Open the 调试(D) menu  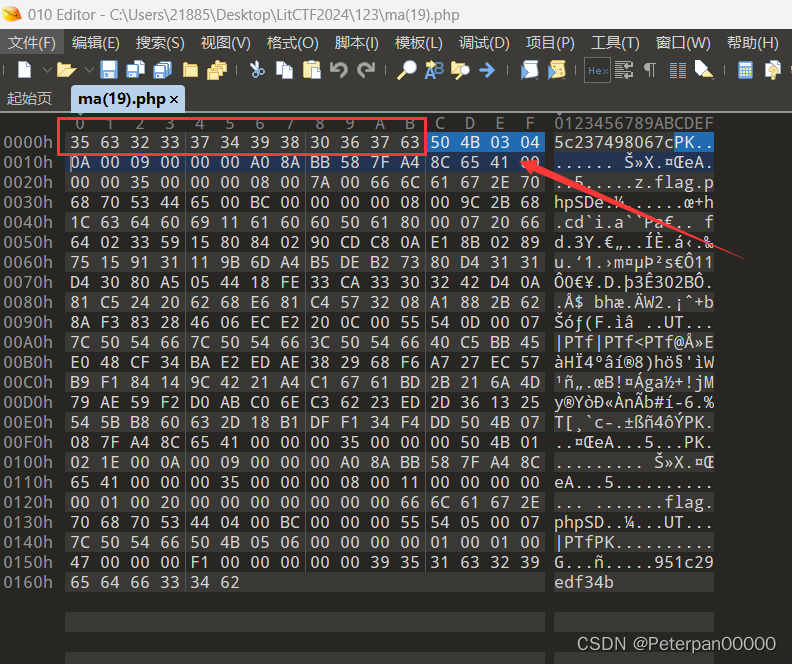tap(484, 42)
